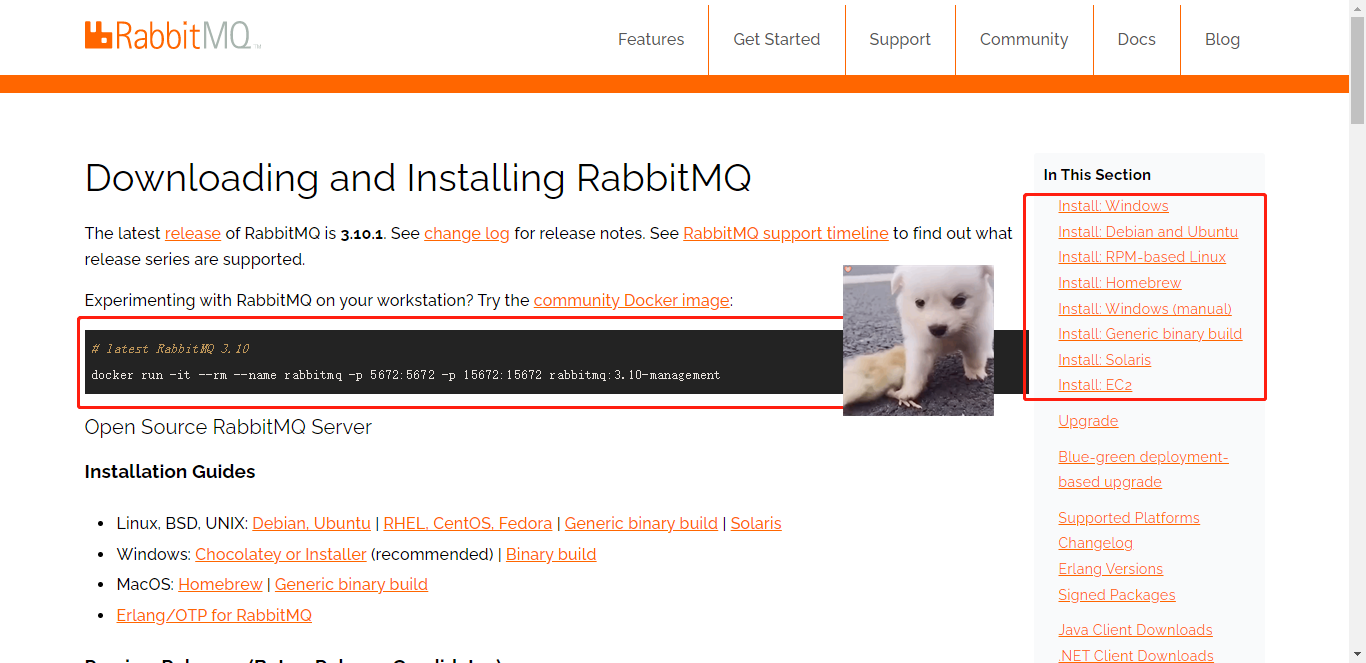Select 'Install: Homebrew' in the sidebar
Image resolution: width=1366 pixels, height=663 pixels.
click(1120, 283)
